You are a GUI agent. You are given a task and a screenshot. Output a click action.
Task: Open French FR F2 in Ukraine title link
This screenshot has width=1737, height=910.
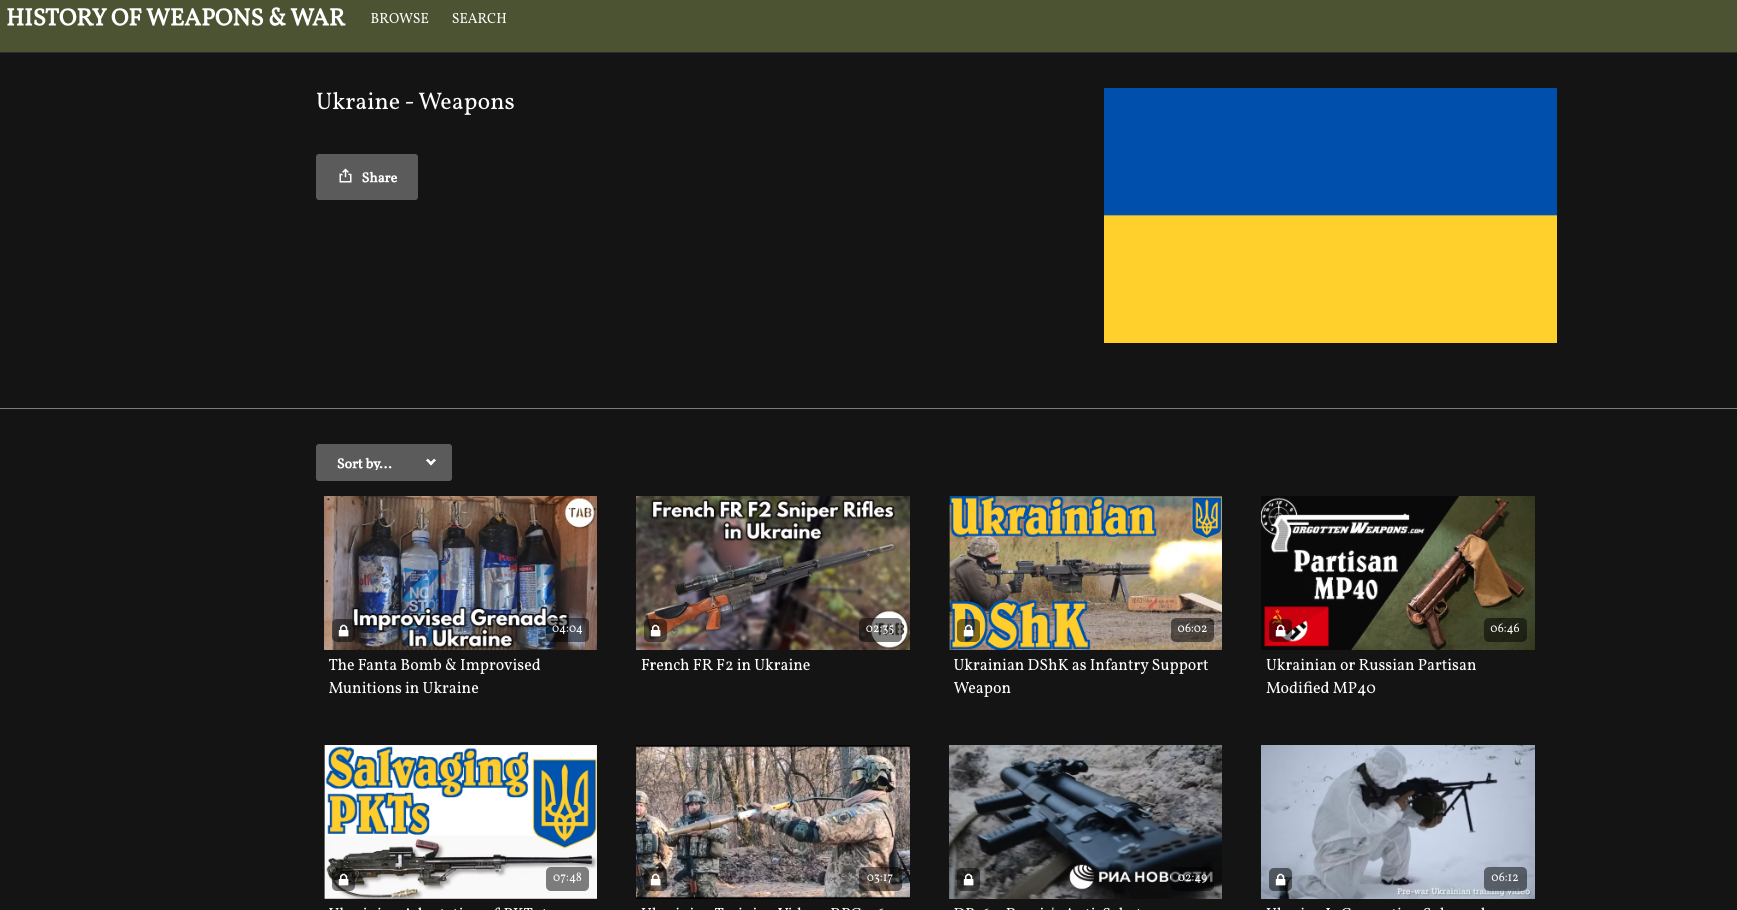[x=725, y=665]
